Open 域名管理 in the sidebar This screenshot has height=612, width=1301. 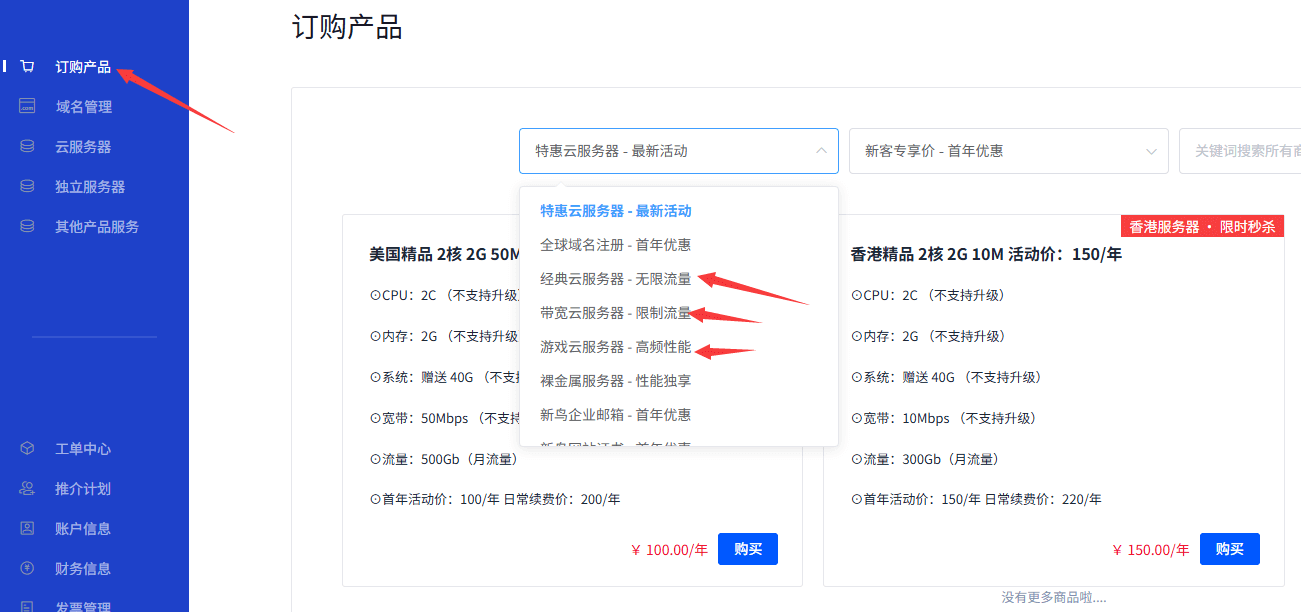click(83, 107)
